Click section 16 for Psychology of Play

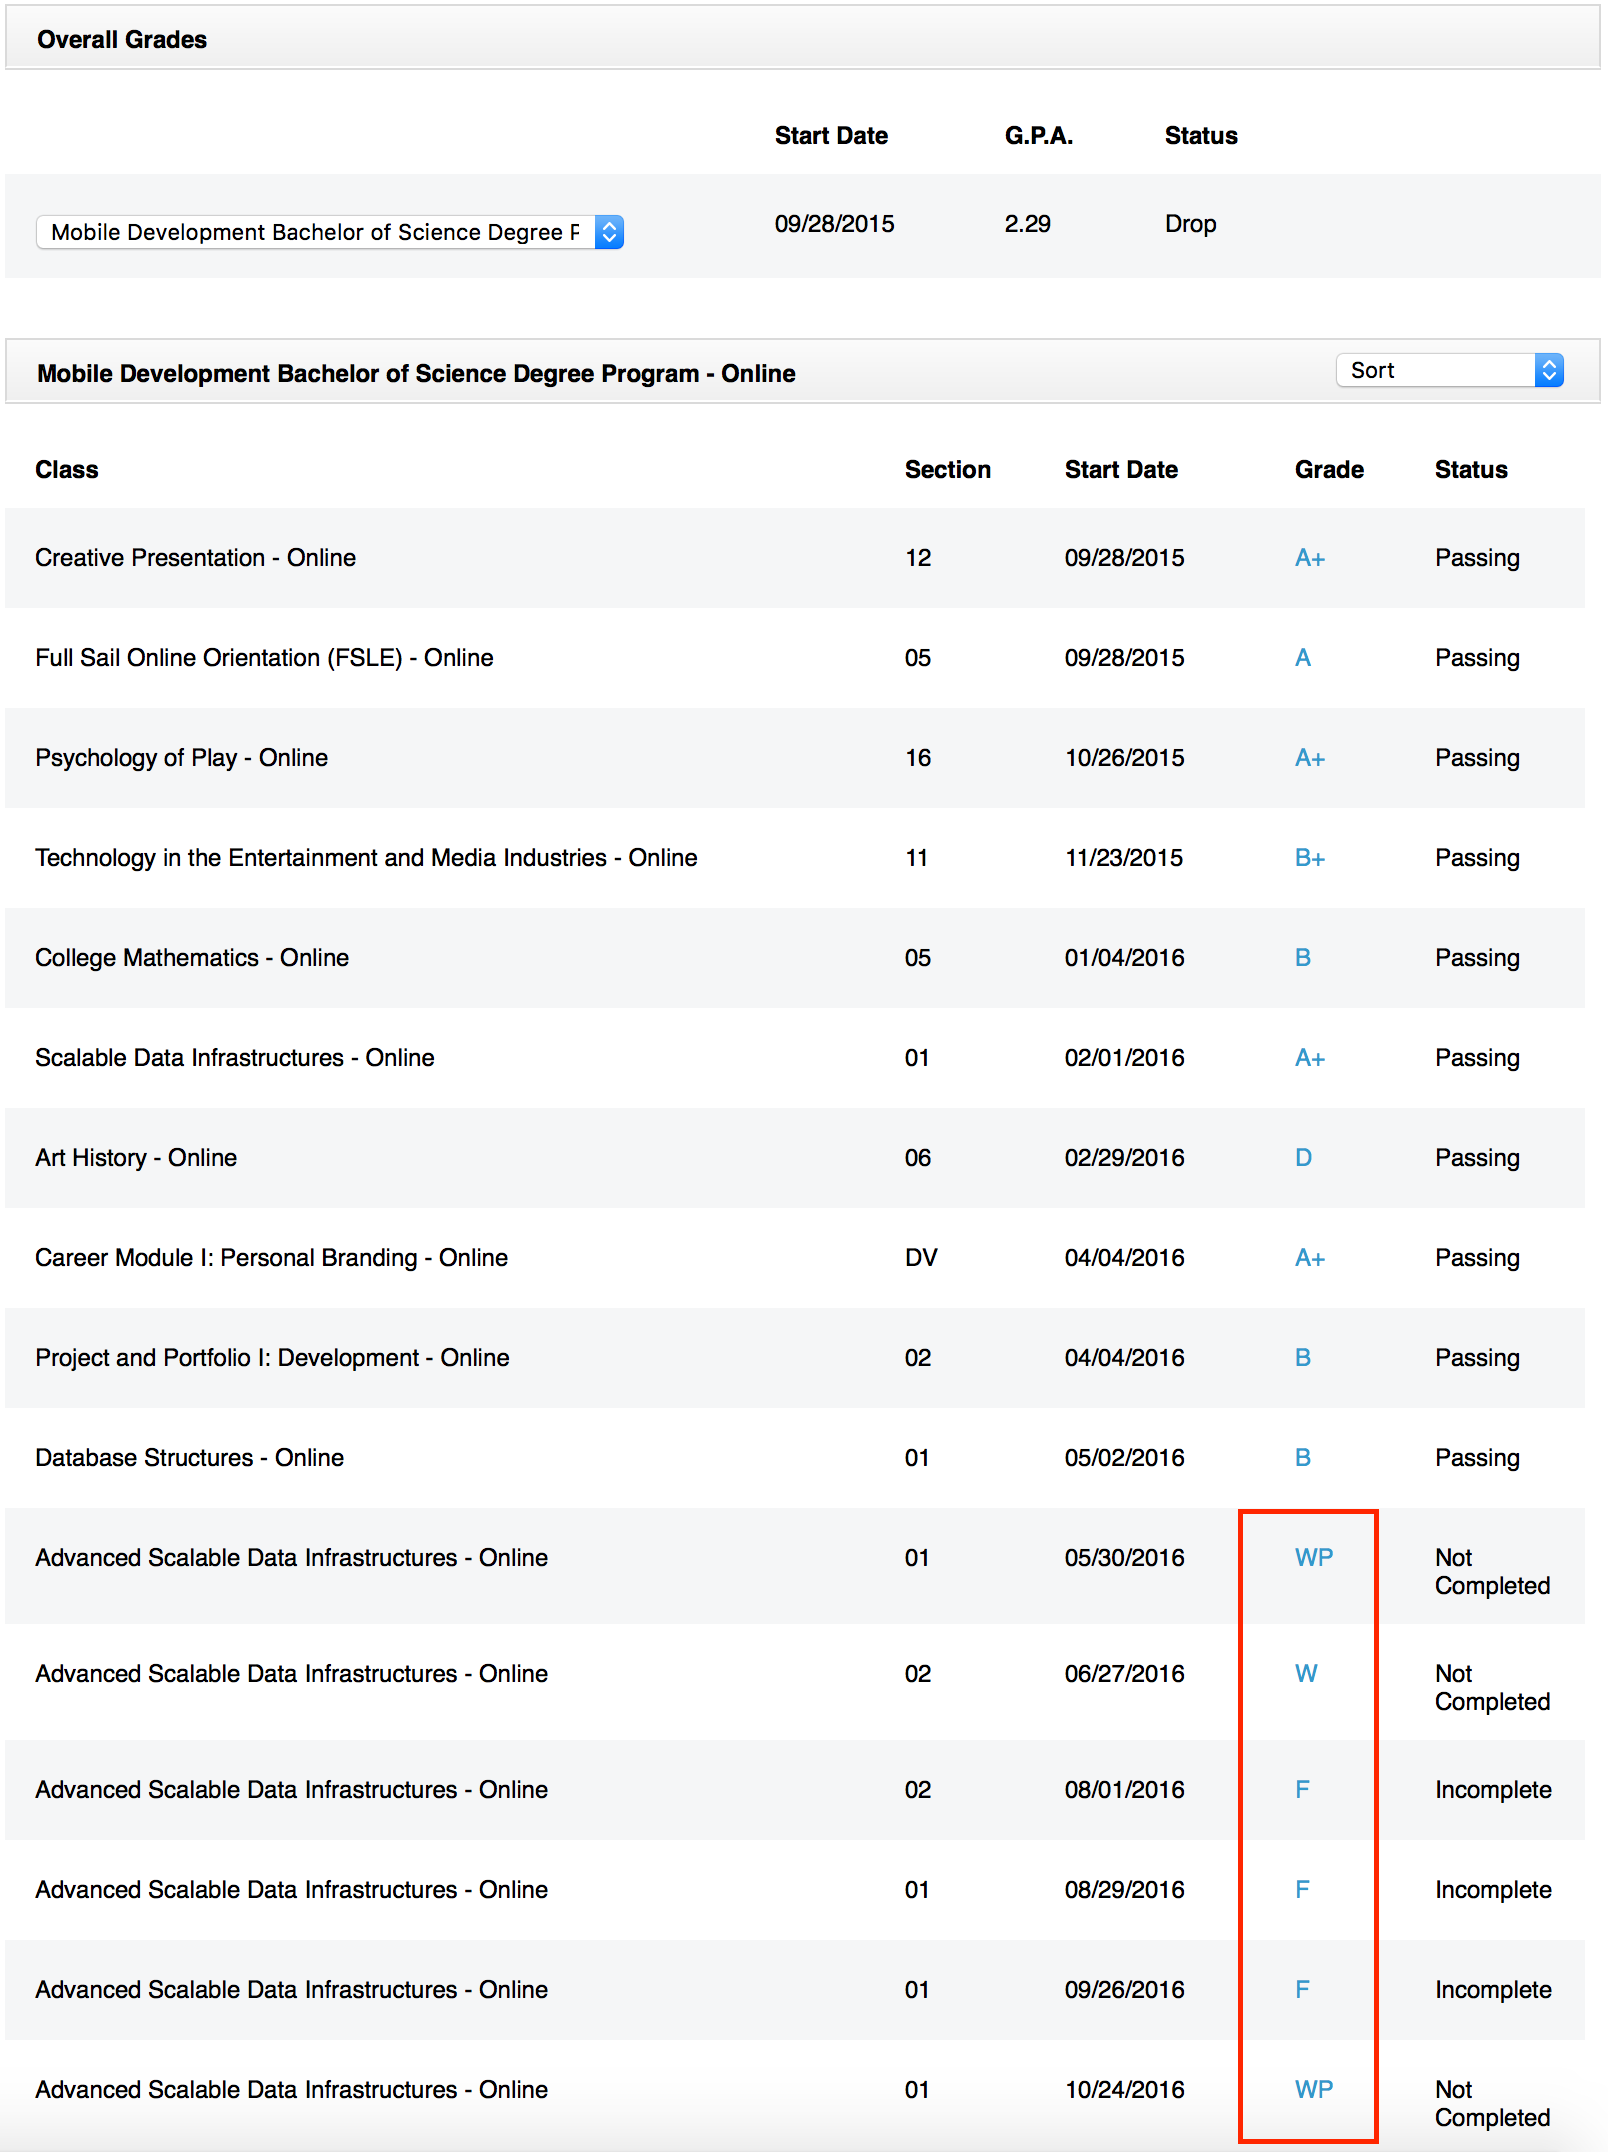918,758
